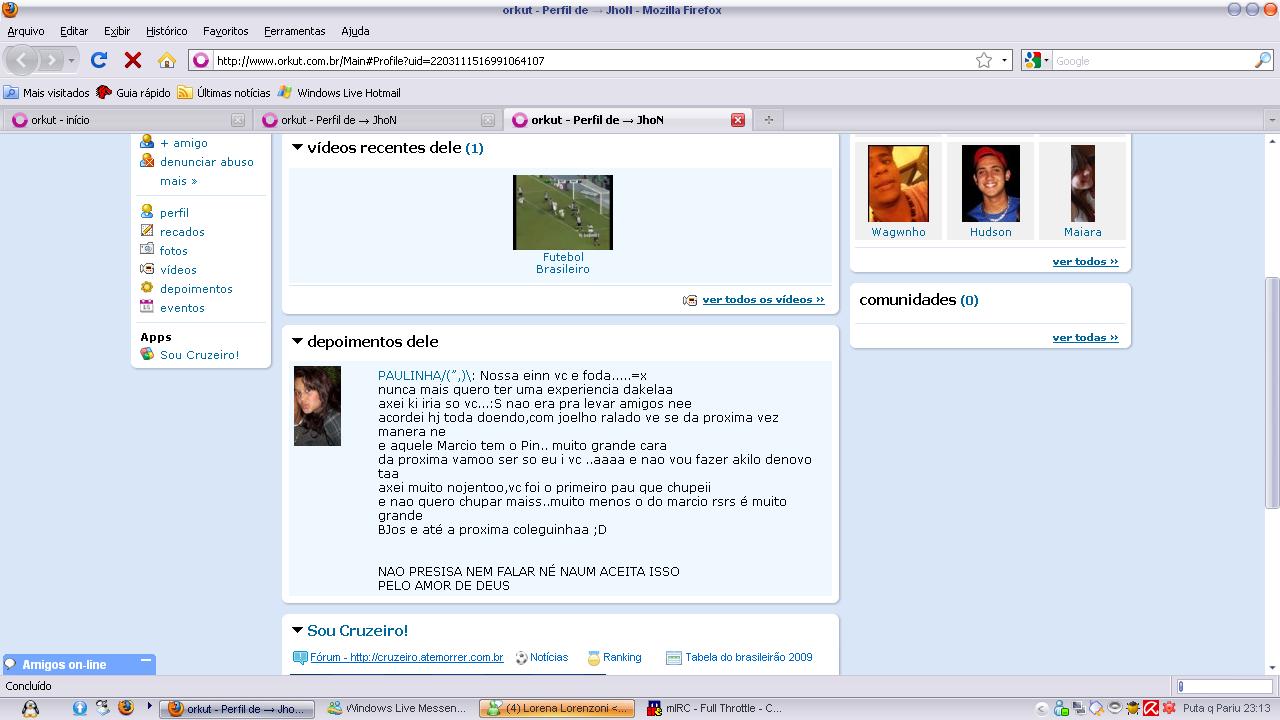The width and height of the screenshot is (1280, 720).
Task: Collapse the depoimentos dele section
Action: 297,341
